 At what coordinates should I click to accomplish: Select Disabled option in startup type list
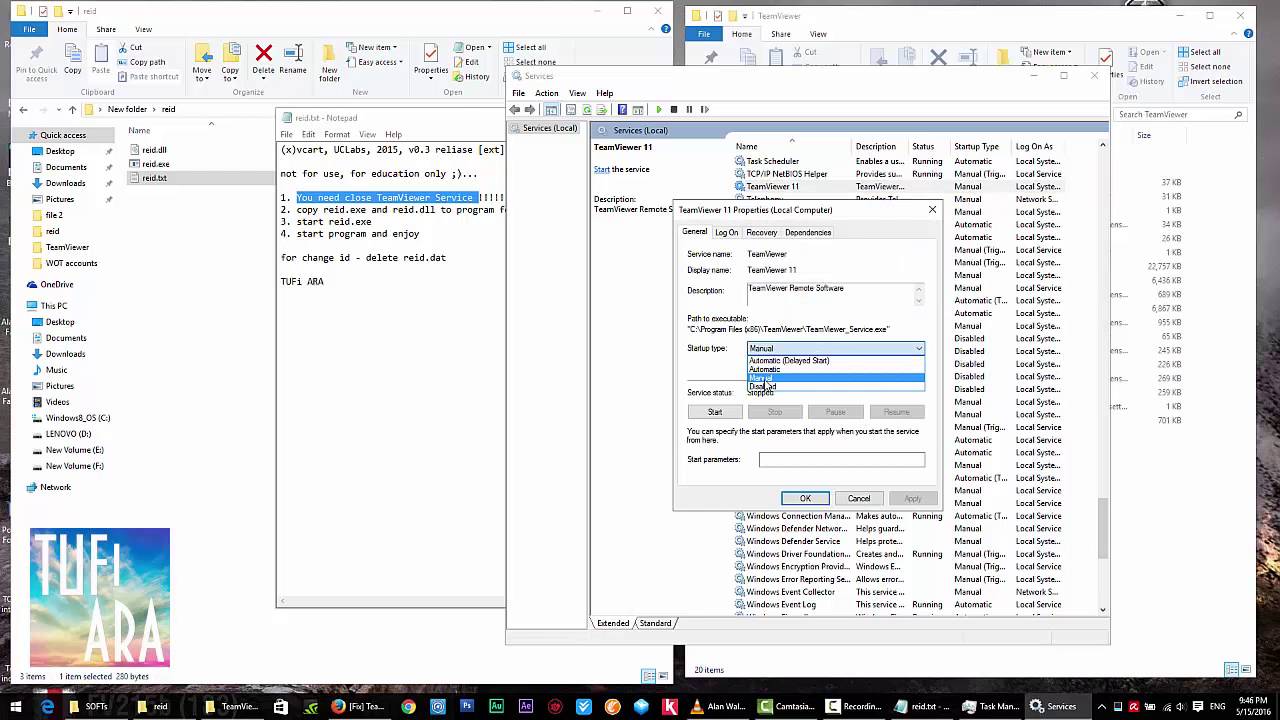coord(836,387)
